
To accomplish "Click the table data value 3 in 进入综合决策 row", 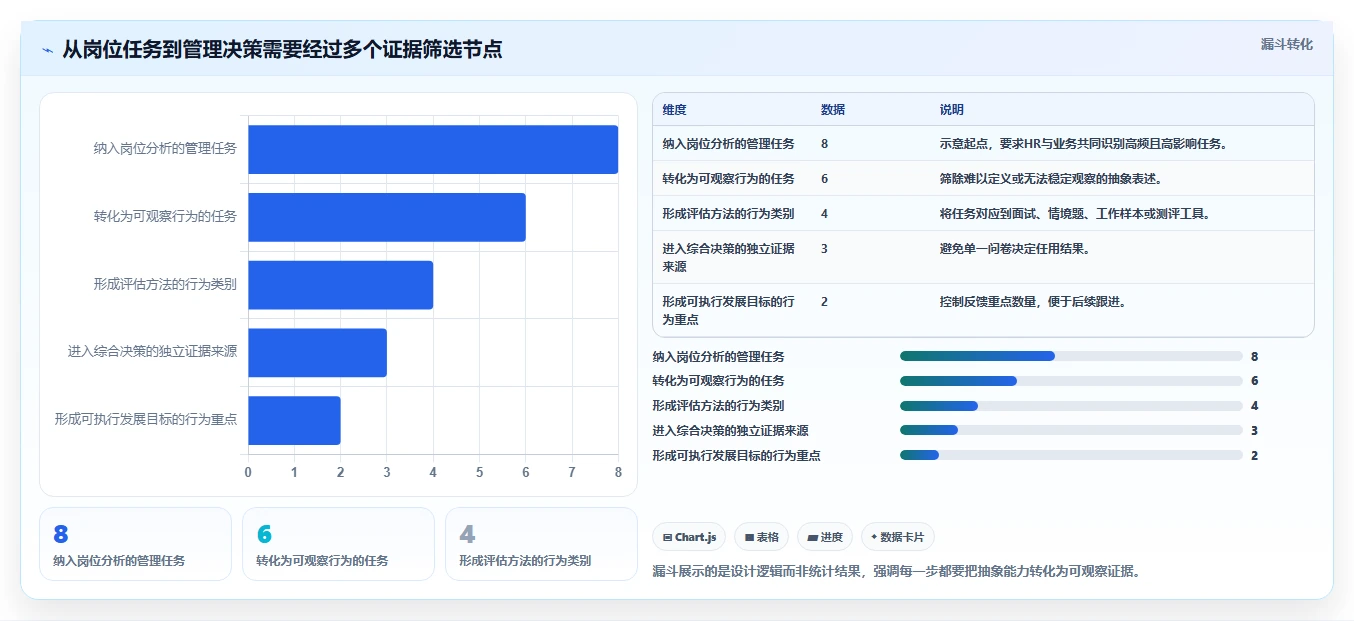I will point(824,249).
